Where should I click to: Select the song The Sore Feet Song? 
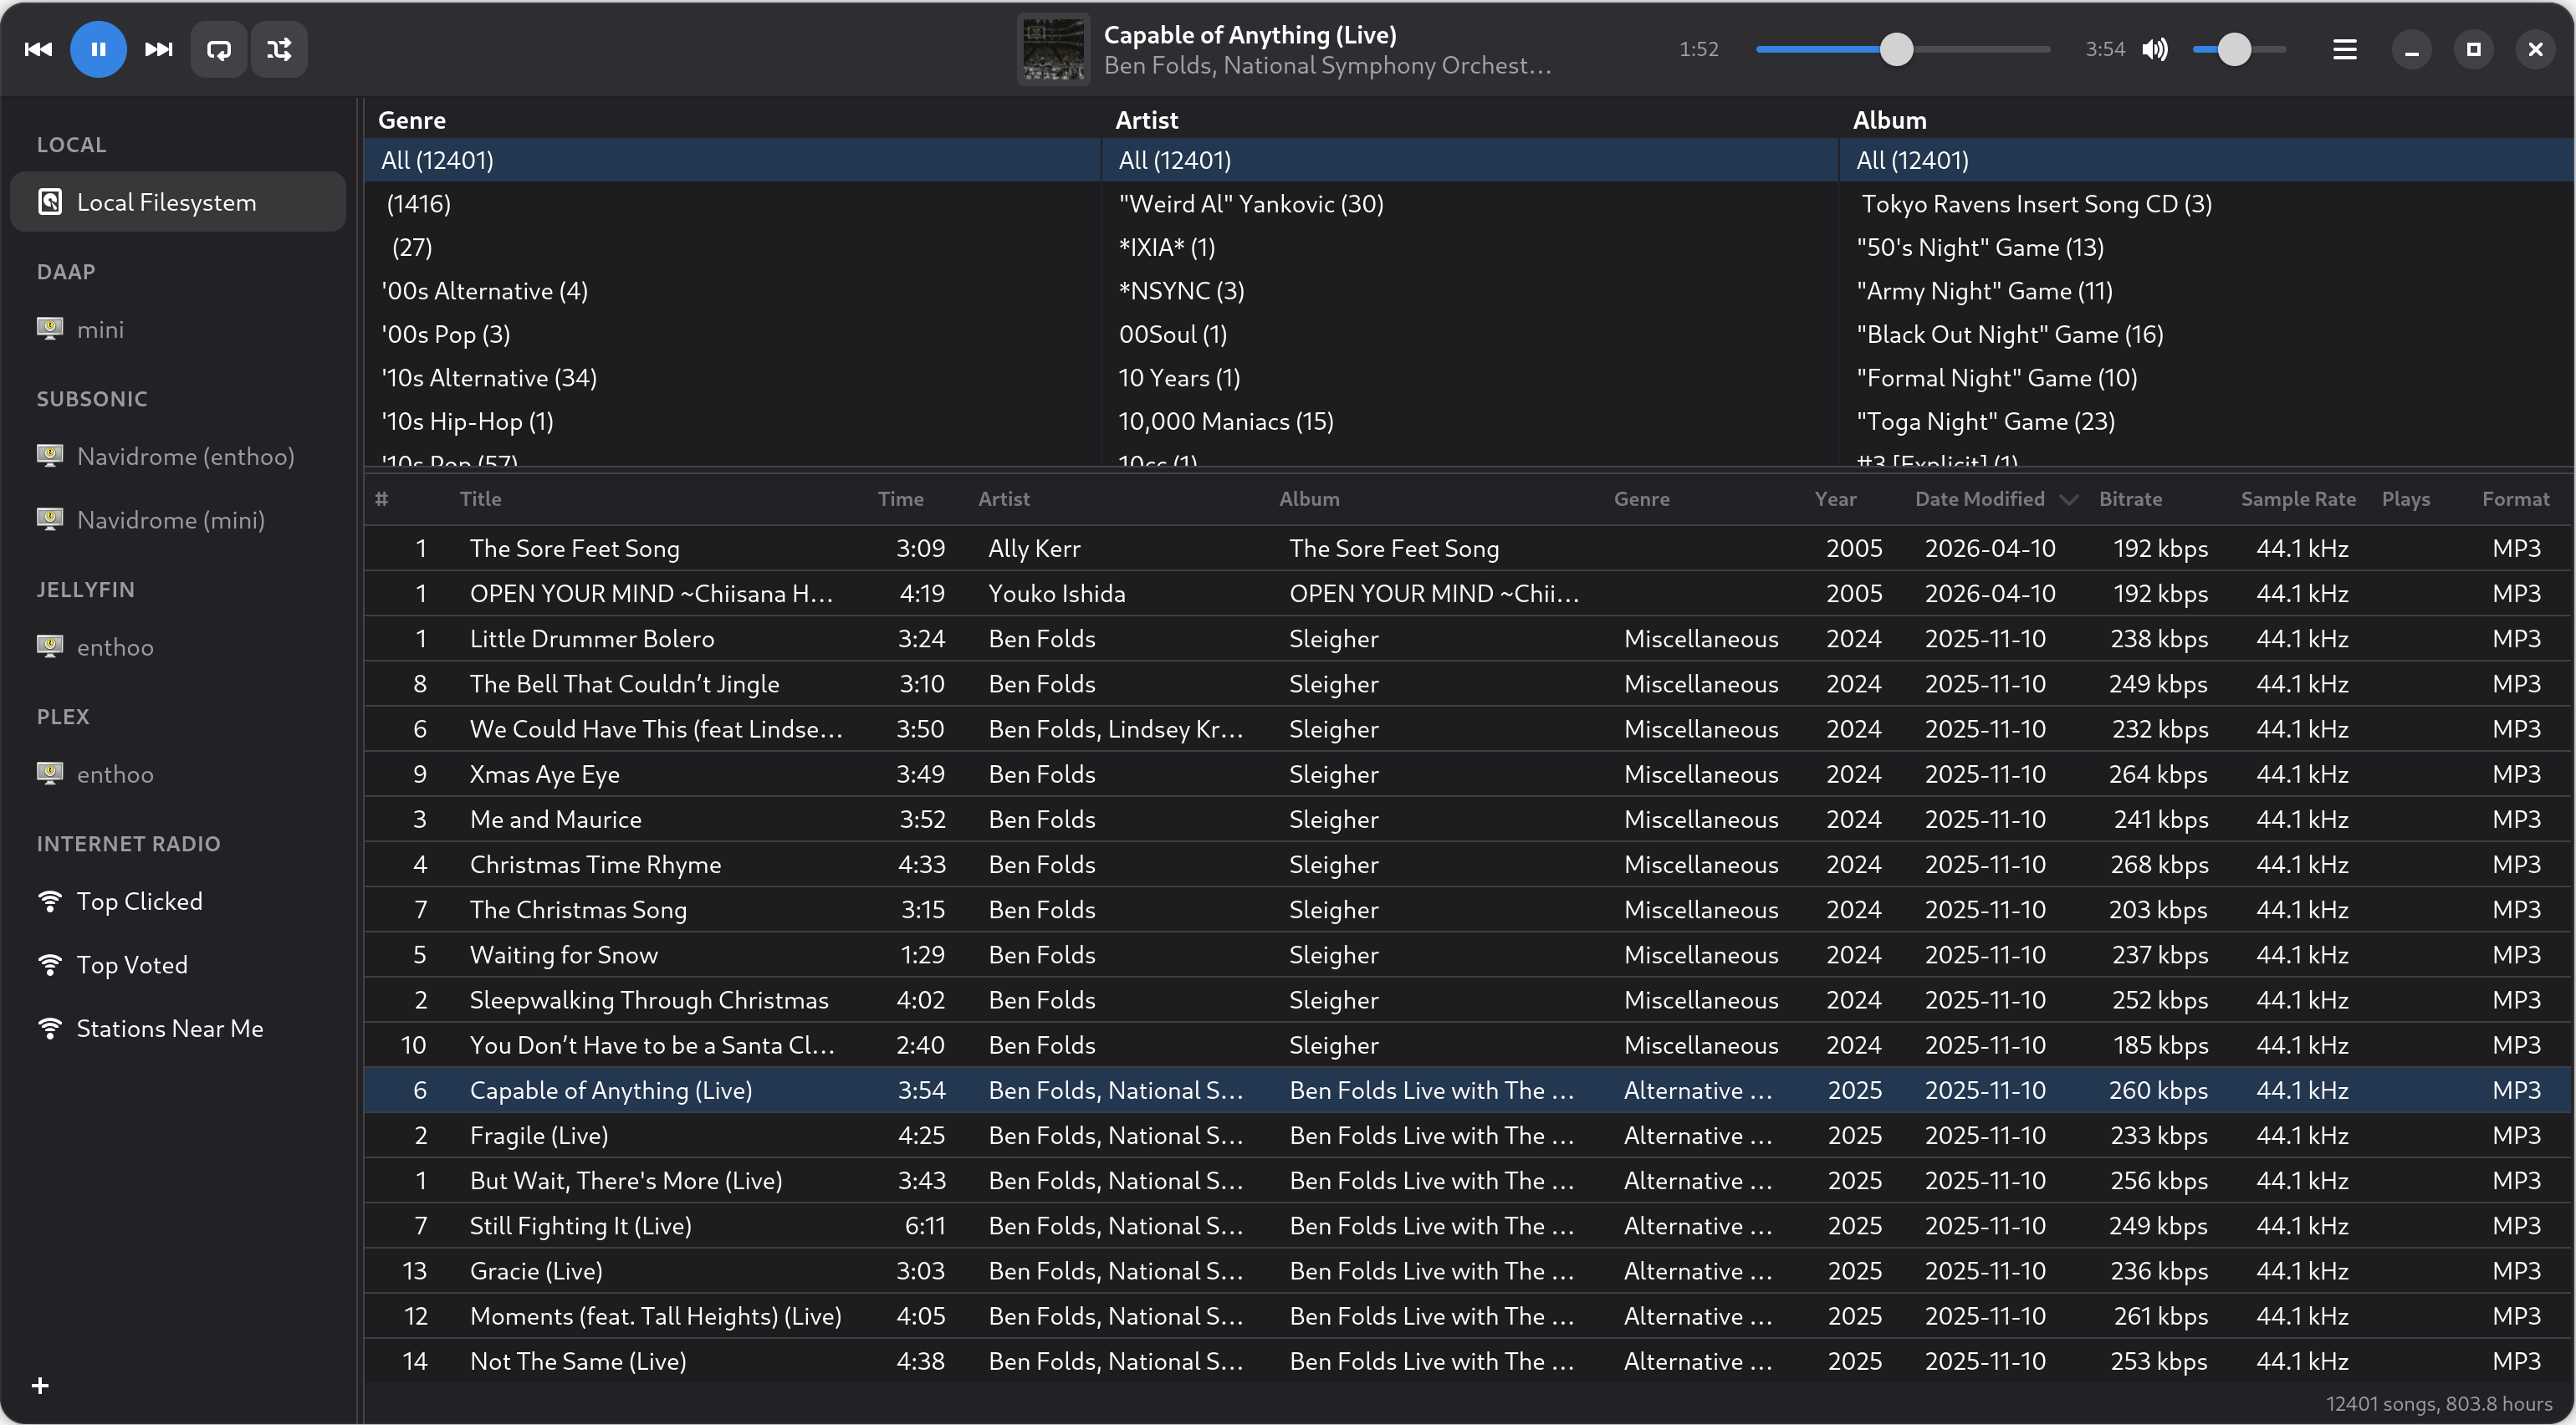[1469, 548]
